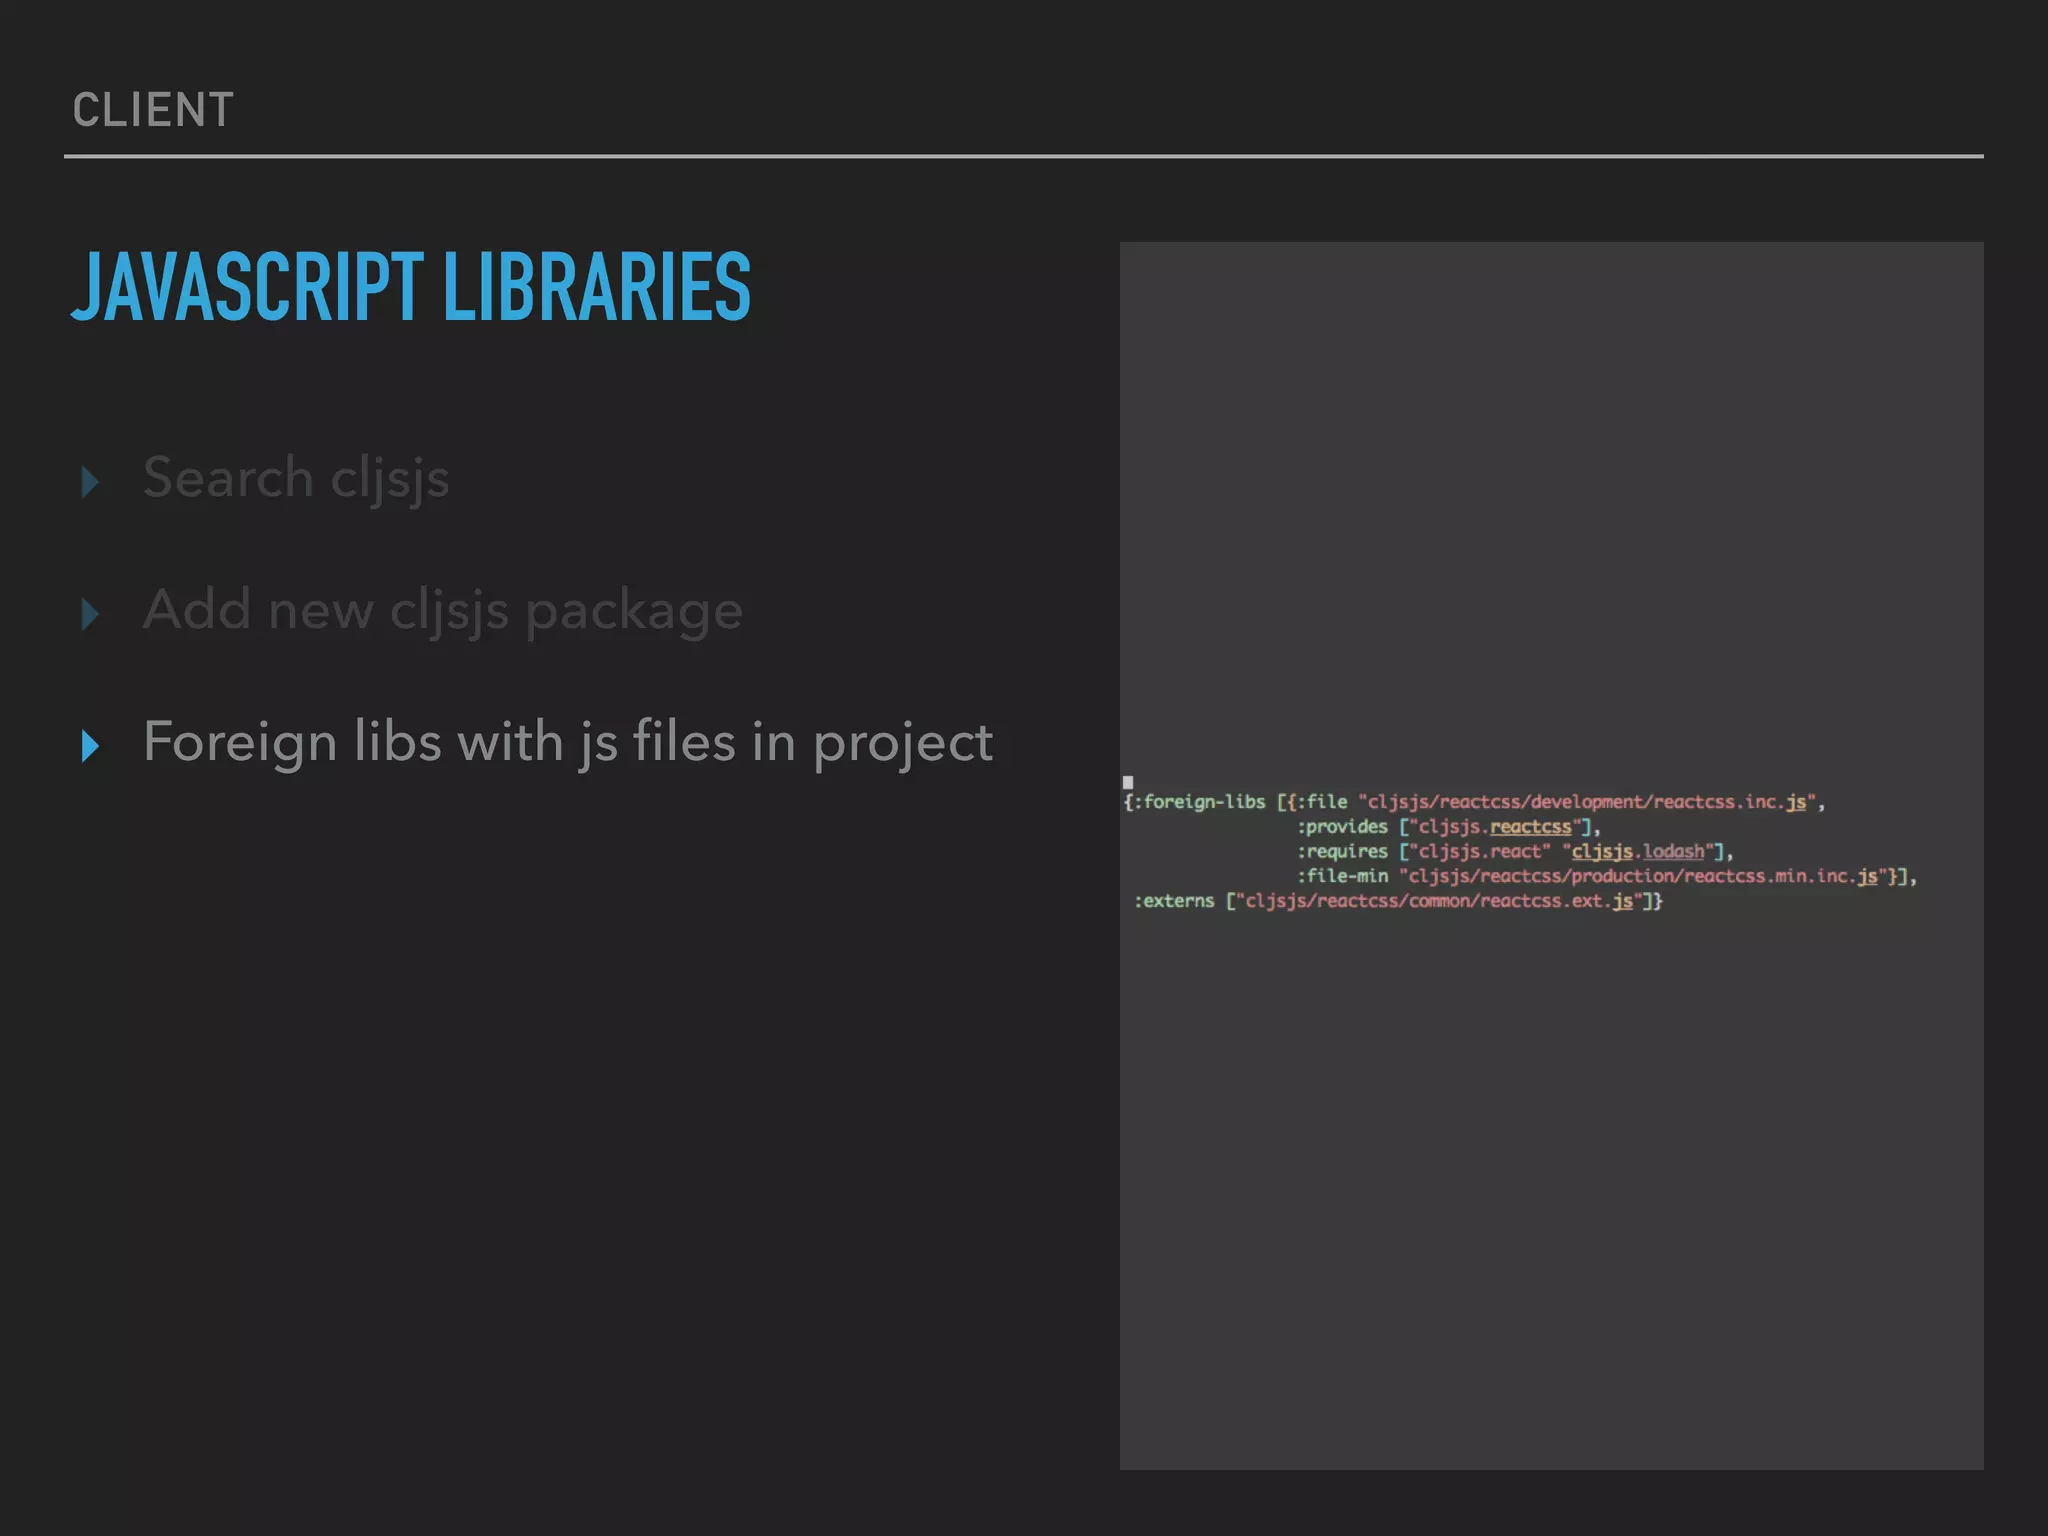Image resolution: width=2048 pixels, height=1536 pixels.
Task: Click 'Foreign libs with js files in project'
Action: pos(568,742)
